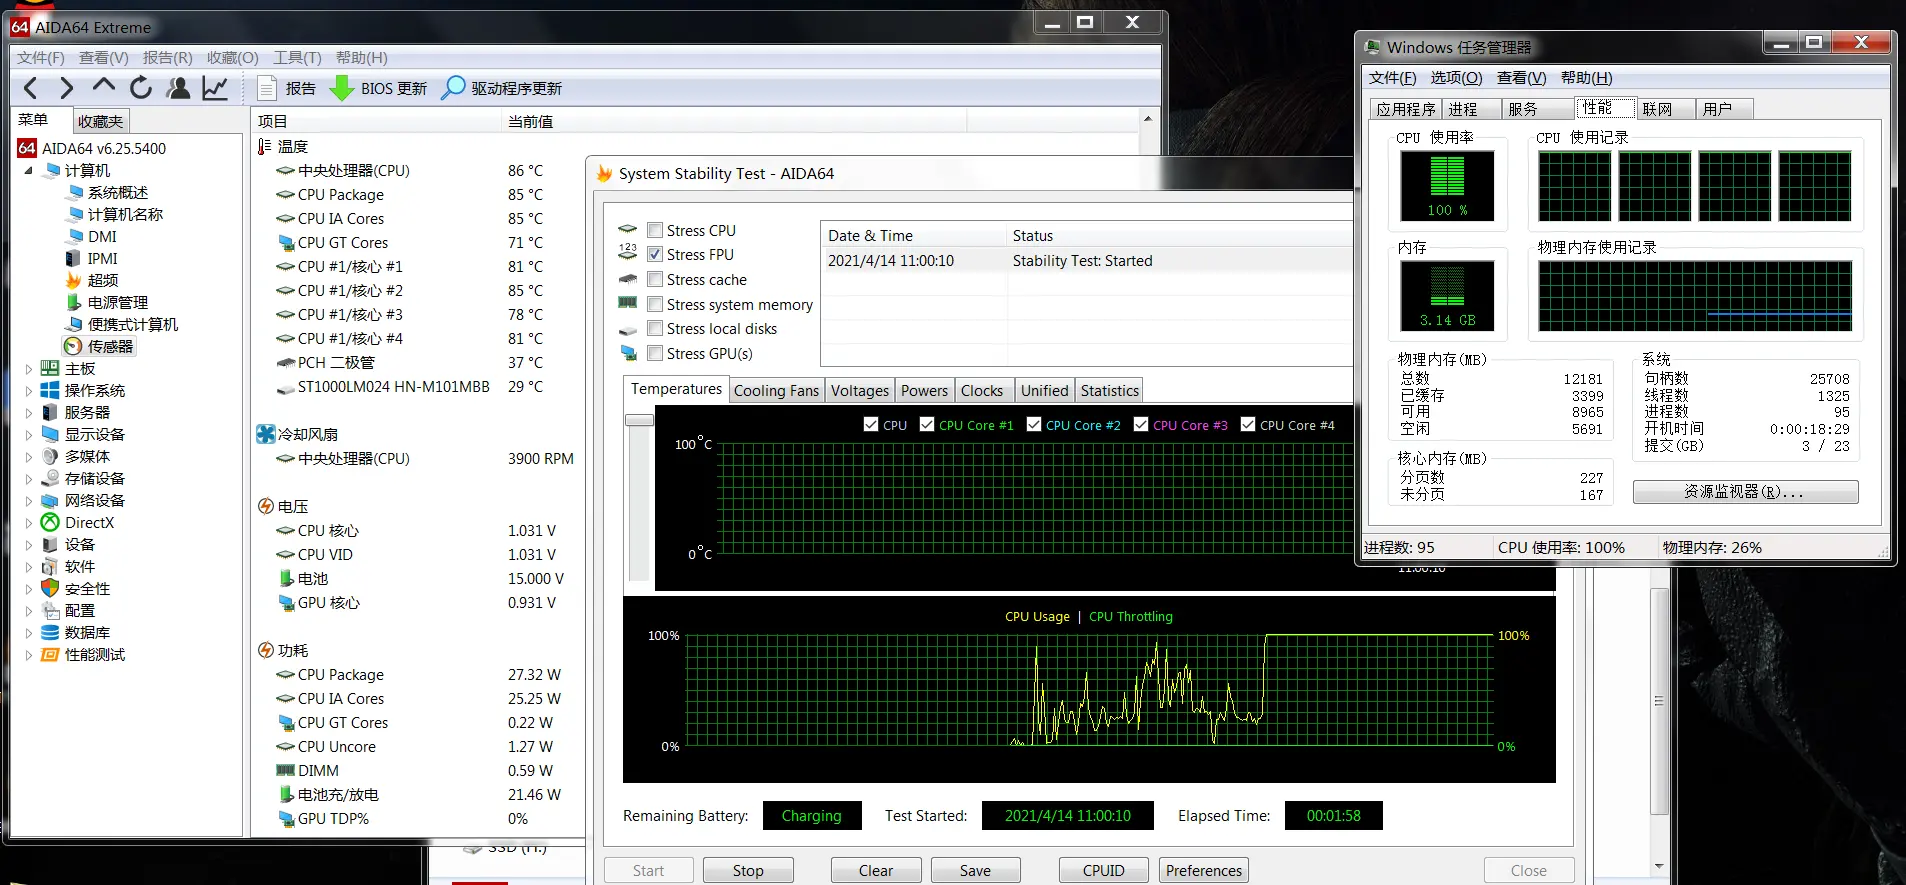
Task: Expand the 服务器 tree node
Action: tap(29, 412)
